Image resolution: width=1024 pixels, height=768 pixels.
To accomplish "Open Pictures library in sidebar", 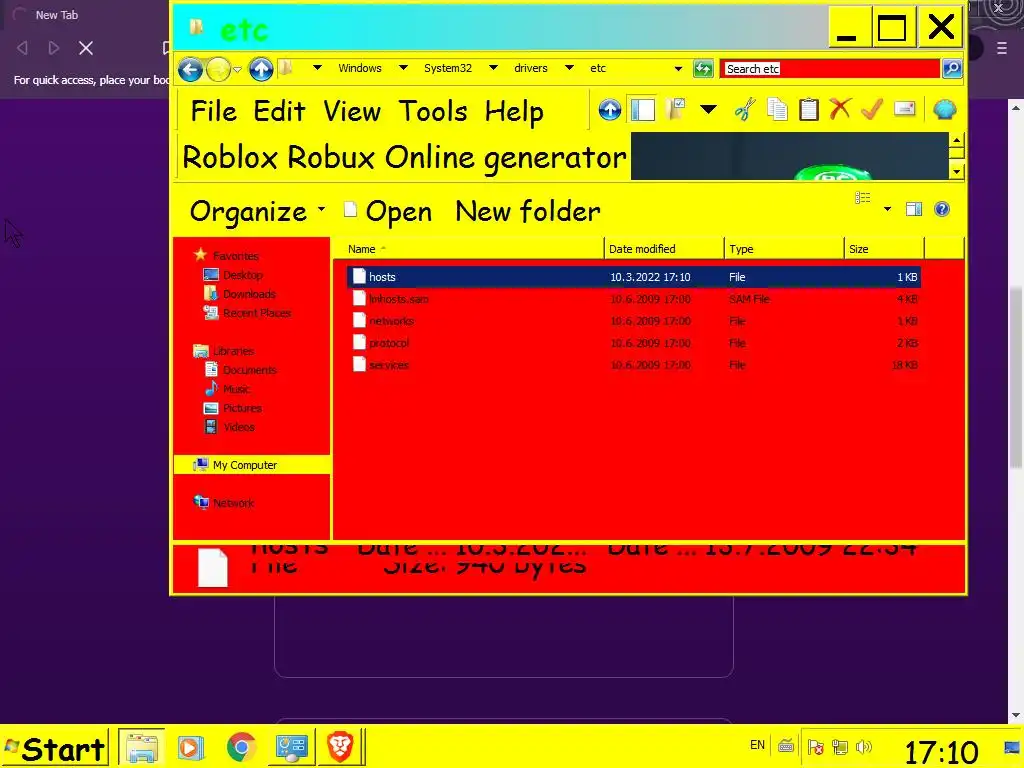I will pos(232,408).
